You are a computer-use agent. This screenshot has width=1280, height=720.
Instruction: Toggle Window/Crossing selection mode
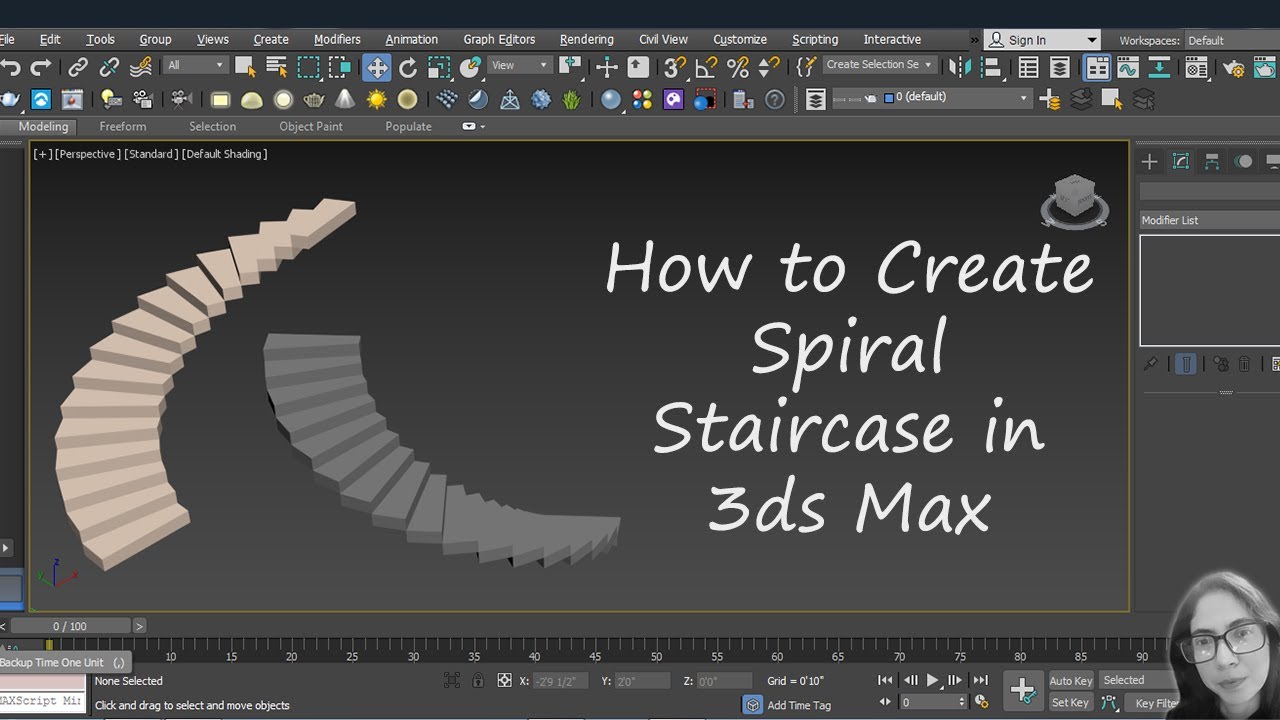[x=340, y=68]
